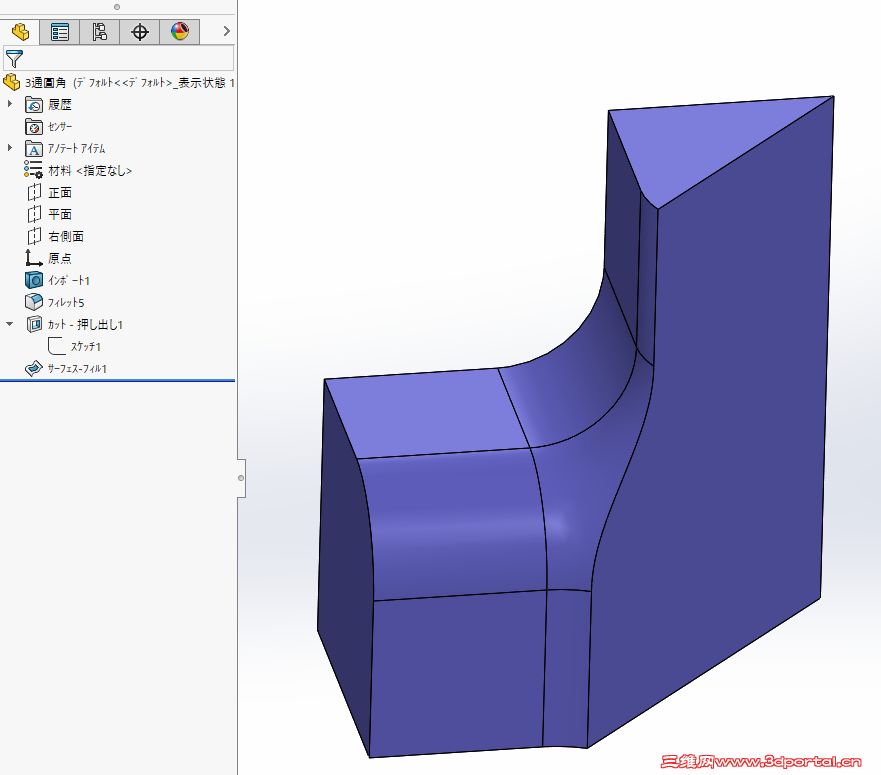Screen dimensions: 881x775
Task: Open the DimXpertManager crosshair tab
Action: point(139,31)
